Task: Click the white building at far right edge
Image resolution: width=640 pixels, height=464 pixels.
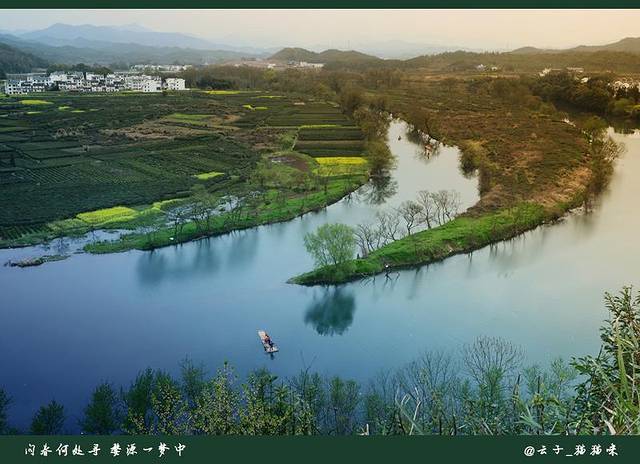Action: coord(625,85)
